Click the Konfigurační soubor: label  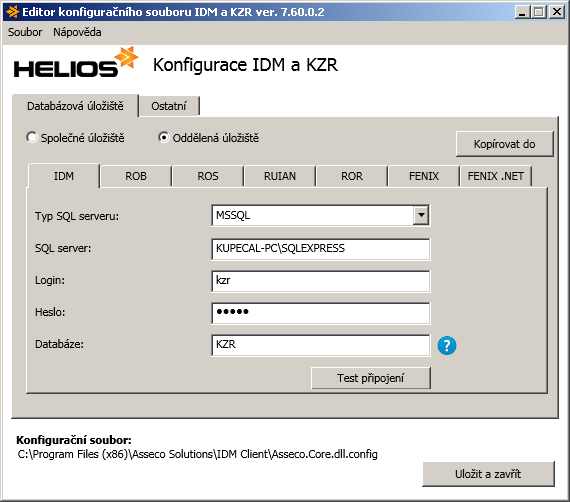coord(74,440)
